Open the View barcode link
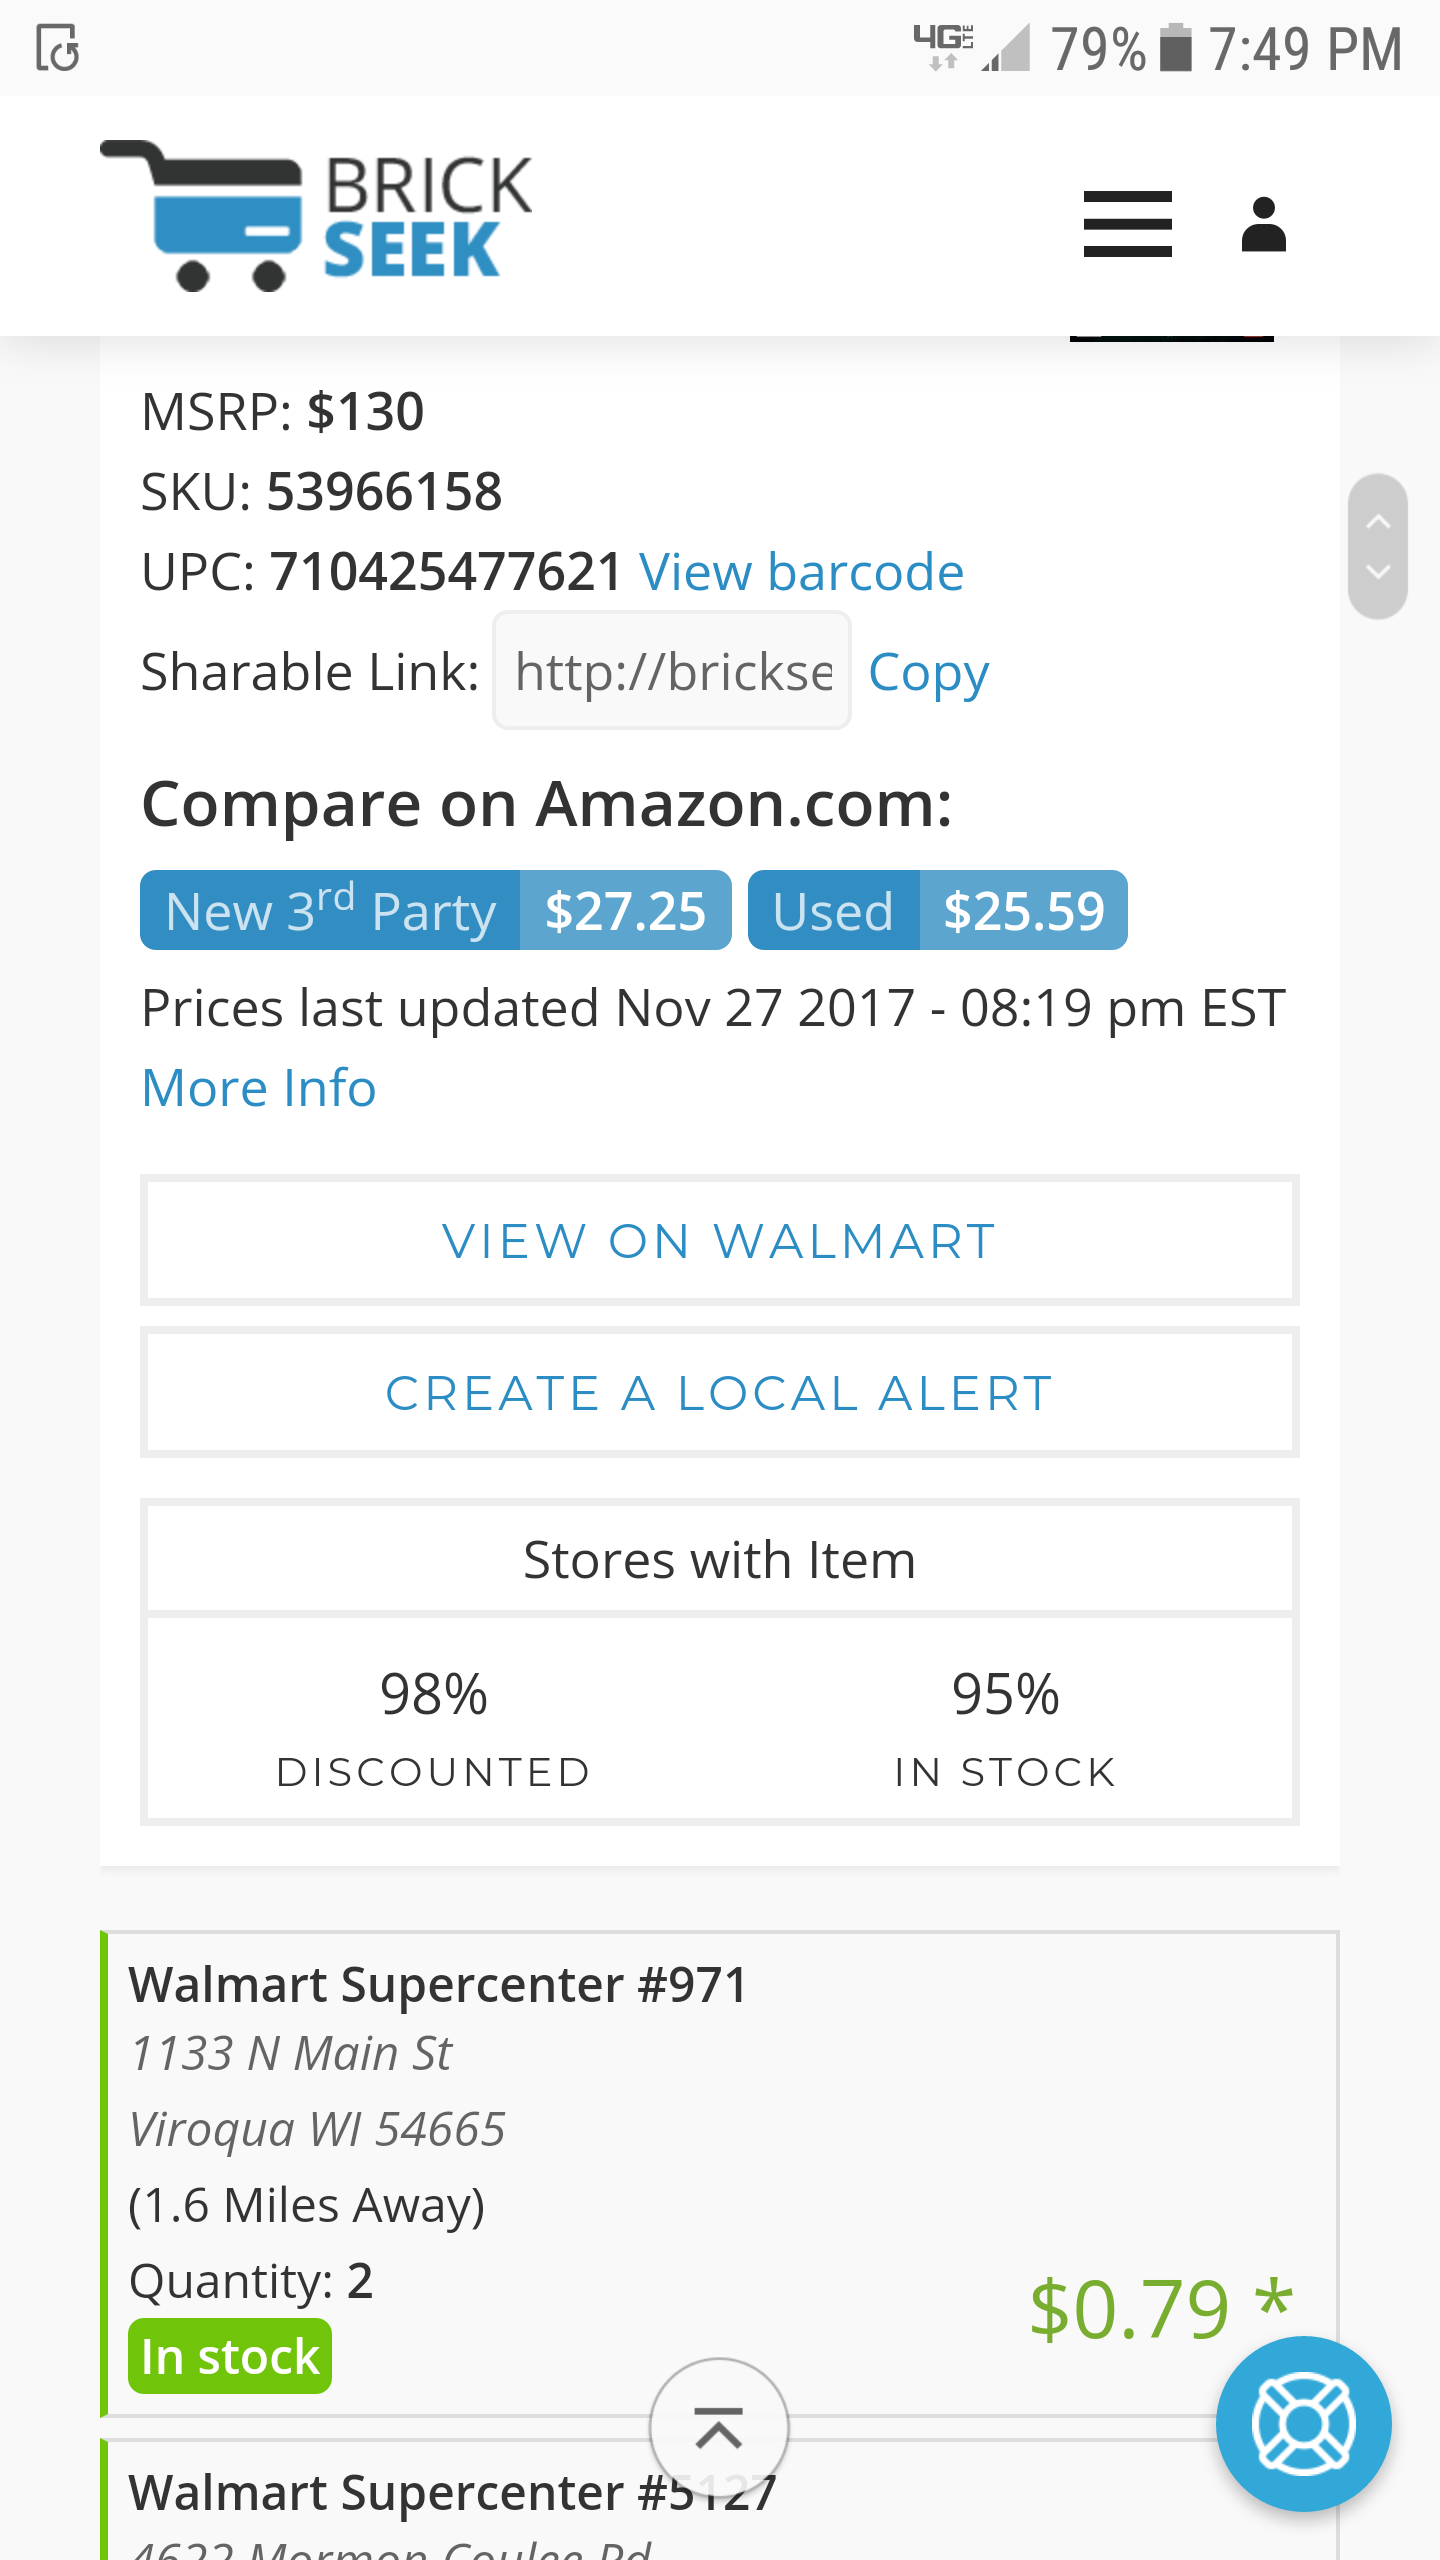1440x2560 pixels. tap(801, 572)
